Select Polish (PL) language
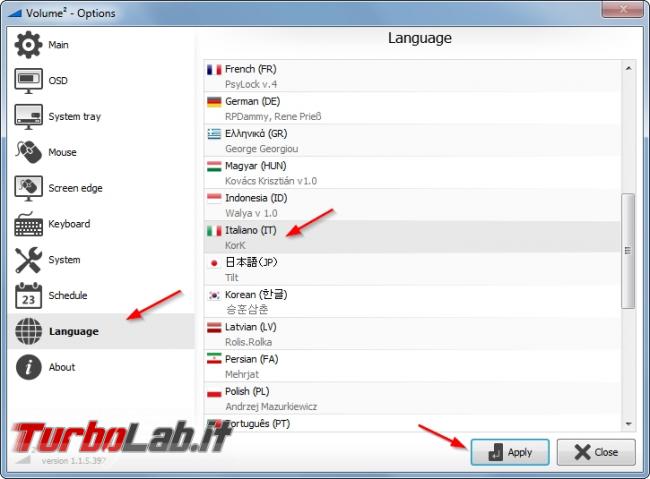 click(412, 399)
